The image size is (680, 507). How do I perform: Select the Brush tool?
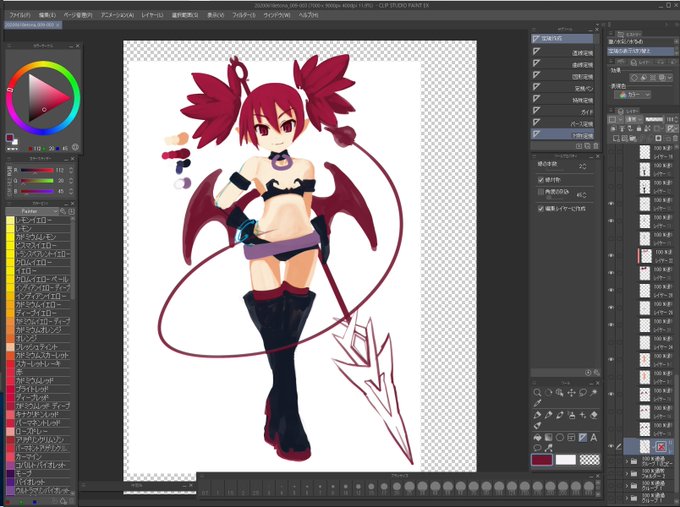pyautogui.click(x=560, y=415)
